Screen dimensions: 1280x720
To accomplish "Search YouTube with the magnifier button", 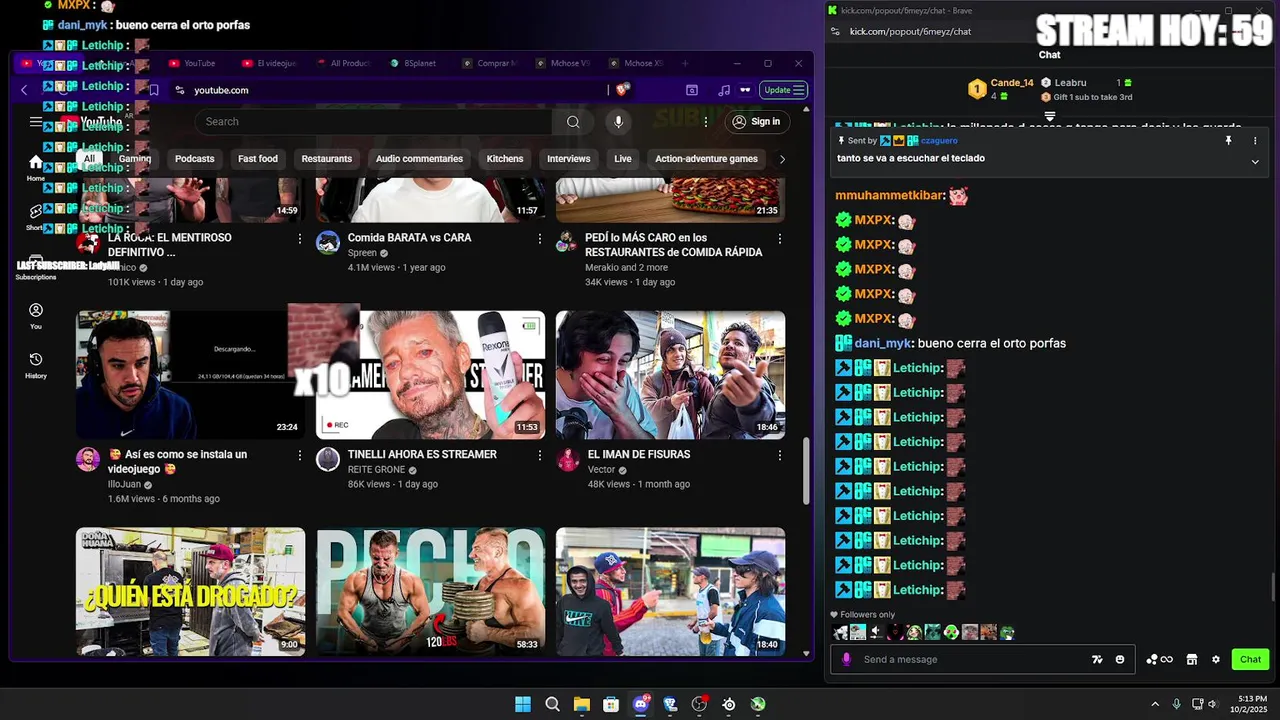I will [573, 122].
